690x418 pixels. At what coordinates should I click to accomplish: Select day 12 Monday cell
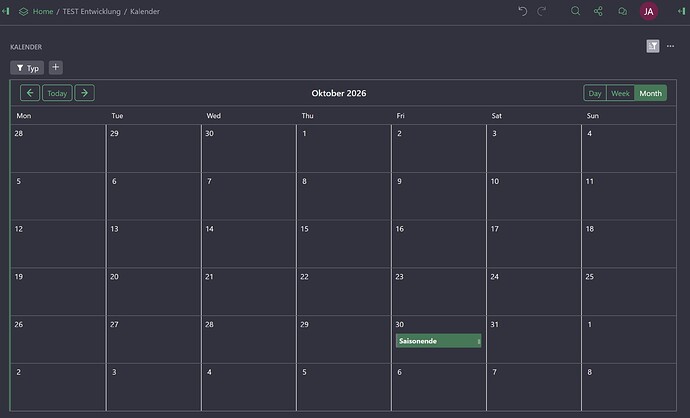click(58, 244)
